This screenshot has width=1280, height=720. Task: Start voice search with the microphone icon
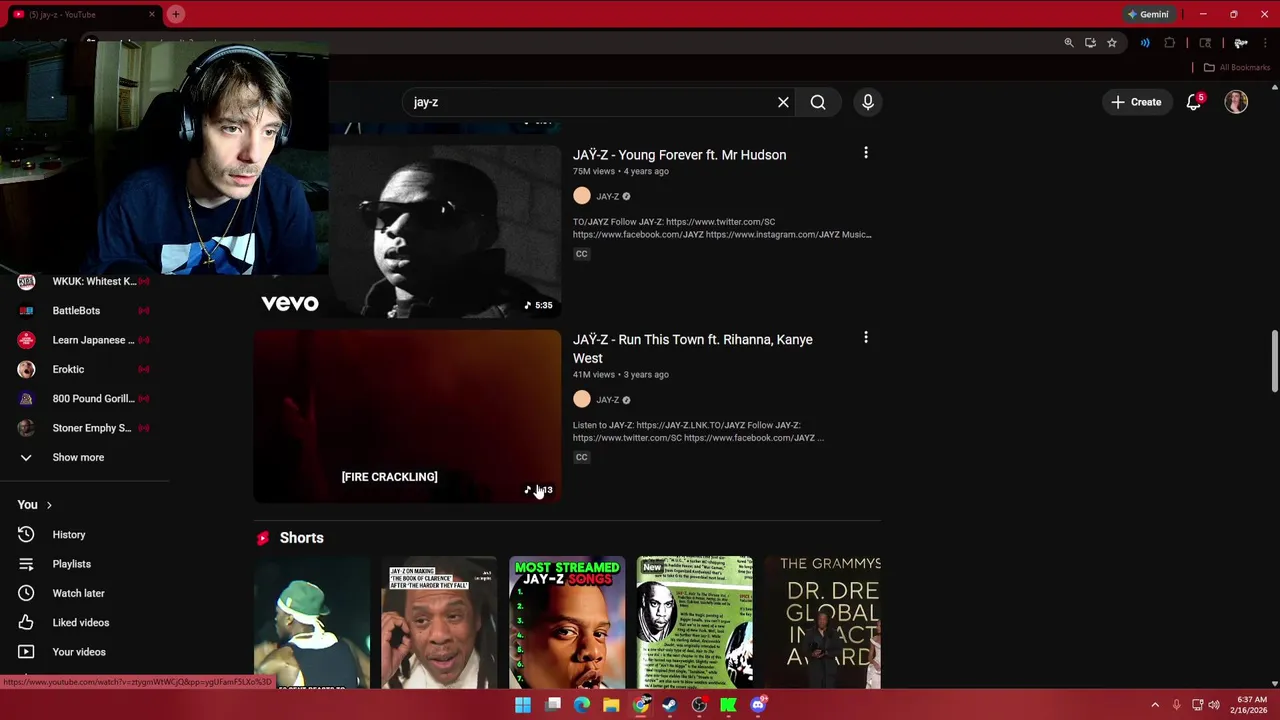(x=868, y=102)
